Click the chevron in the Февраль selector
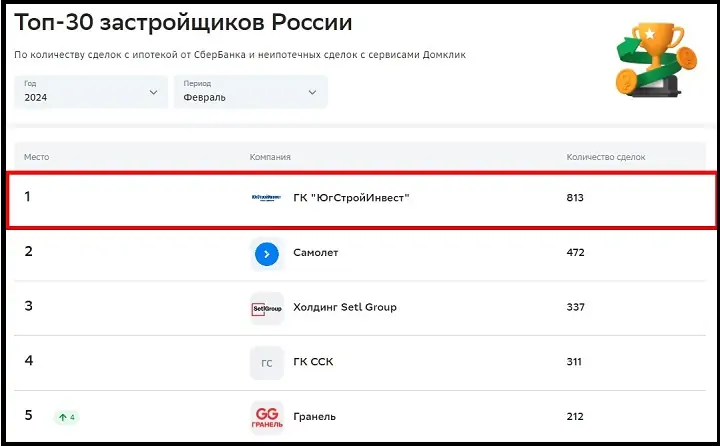The height and width of the screenshot is (446, 720). coord(313,92)
